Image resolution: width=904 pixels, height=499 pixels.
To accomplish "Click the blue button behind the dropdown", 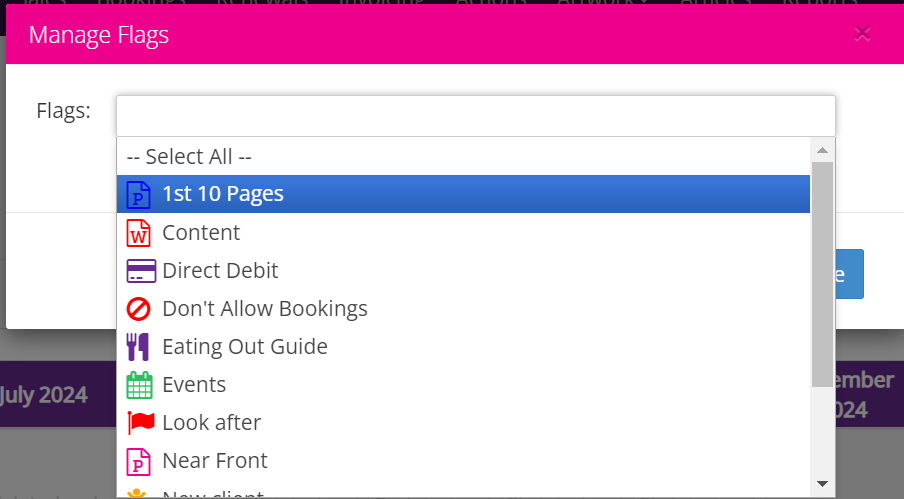I will (849, 274).
